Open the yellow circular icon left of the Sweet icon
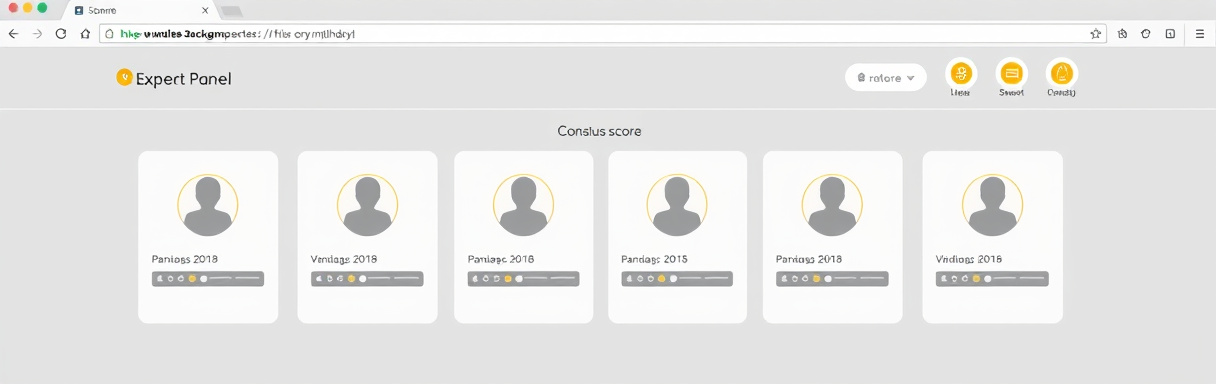This screenshot has width=1216, height=384. (x=961, y=73)
